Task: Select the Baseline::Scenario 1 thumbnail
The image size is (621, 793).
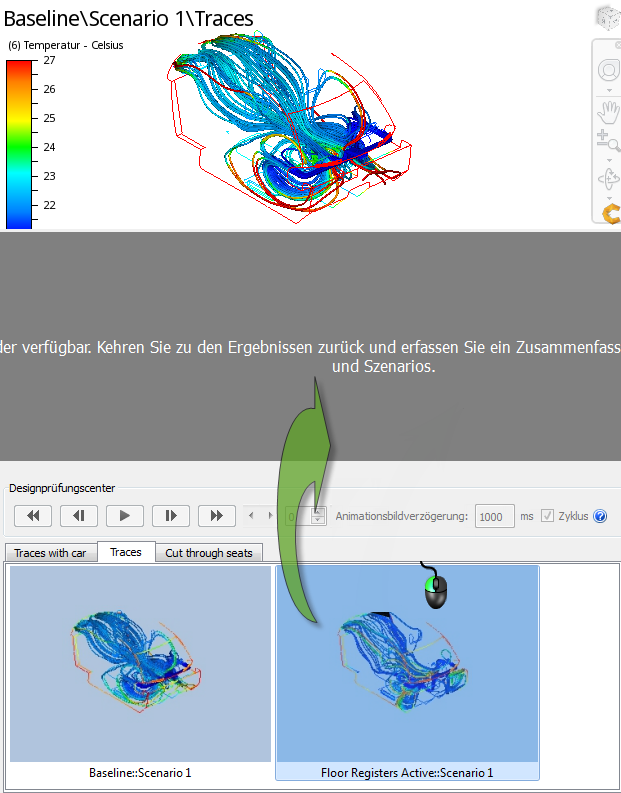Action: pos(141,664)
